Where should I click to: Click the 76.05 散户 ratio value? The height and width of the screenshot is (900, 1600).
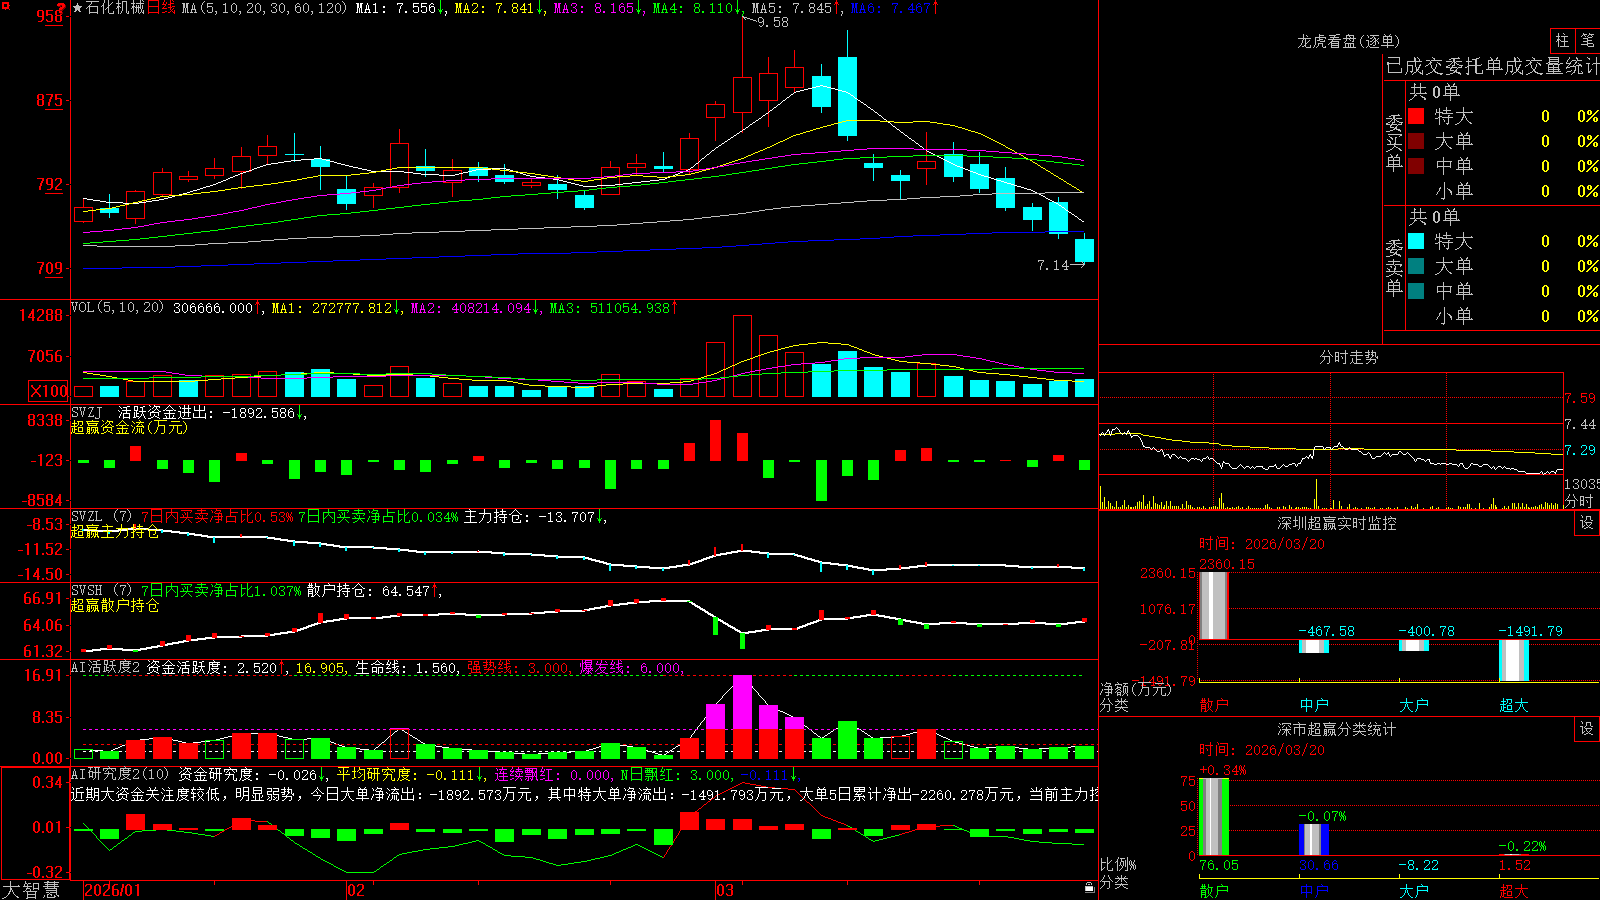(1219, 865)
